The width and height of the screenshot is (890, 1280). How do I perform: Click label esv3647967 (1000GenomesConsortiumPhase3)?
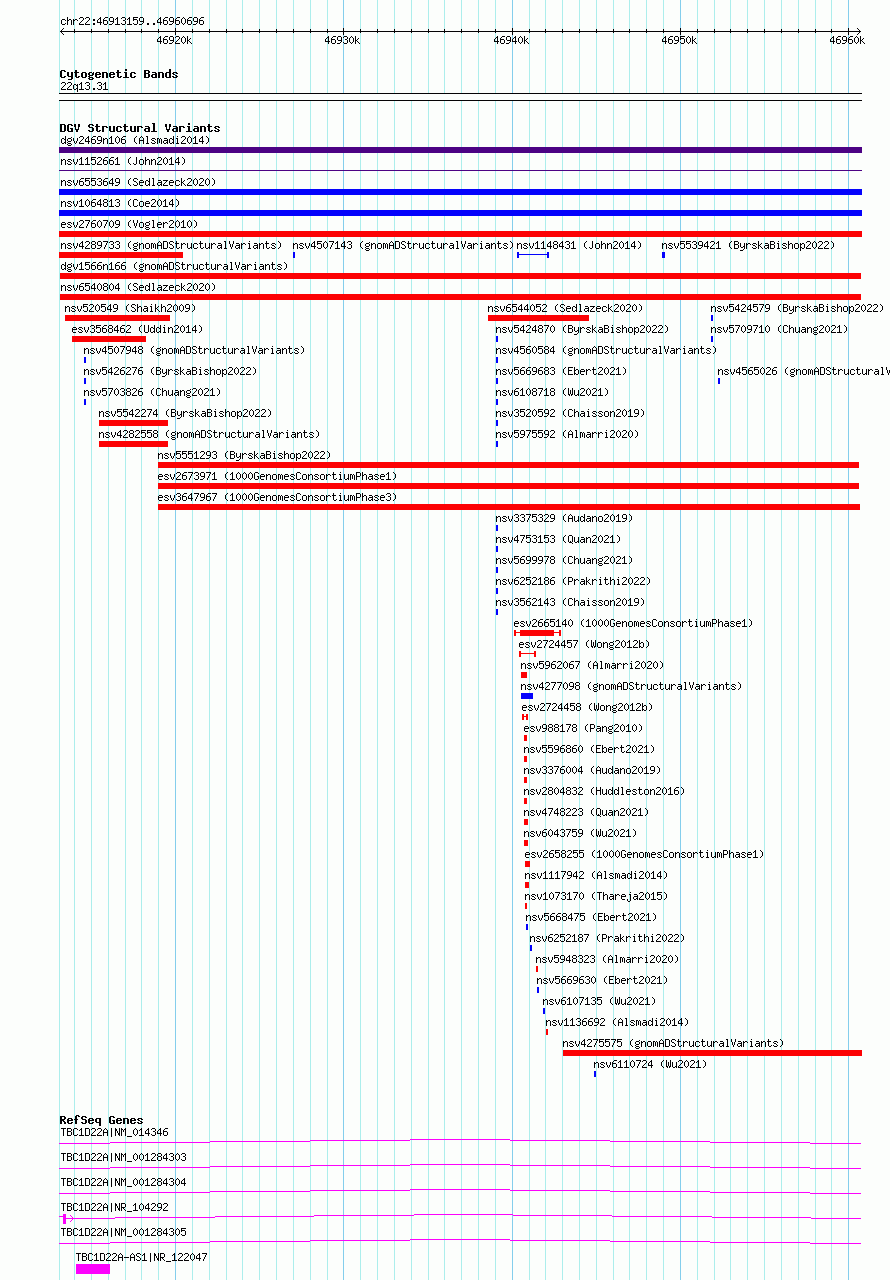pos(277,497)
